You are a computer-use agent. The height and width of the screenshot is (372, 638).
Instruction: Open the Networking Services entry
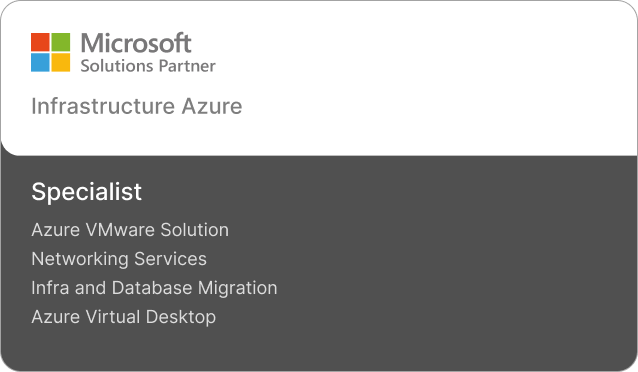pyautogui.click(x=119, y=259)
